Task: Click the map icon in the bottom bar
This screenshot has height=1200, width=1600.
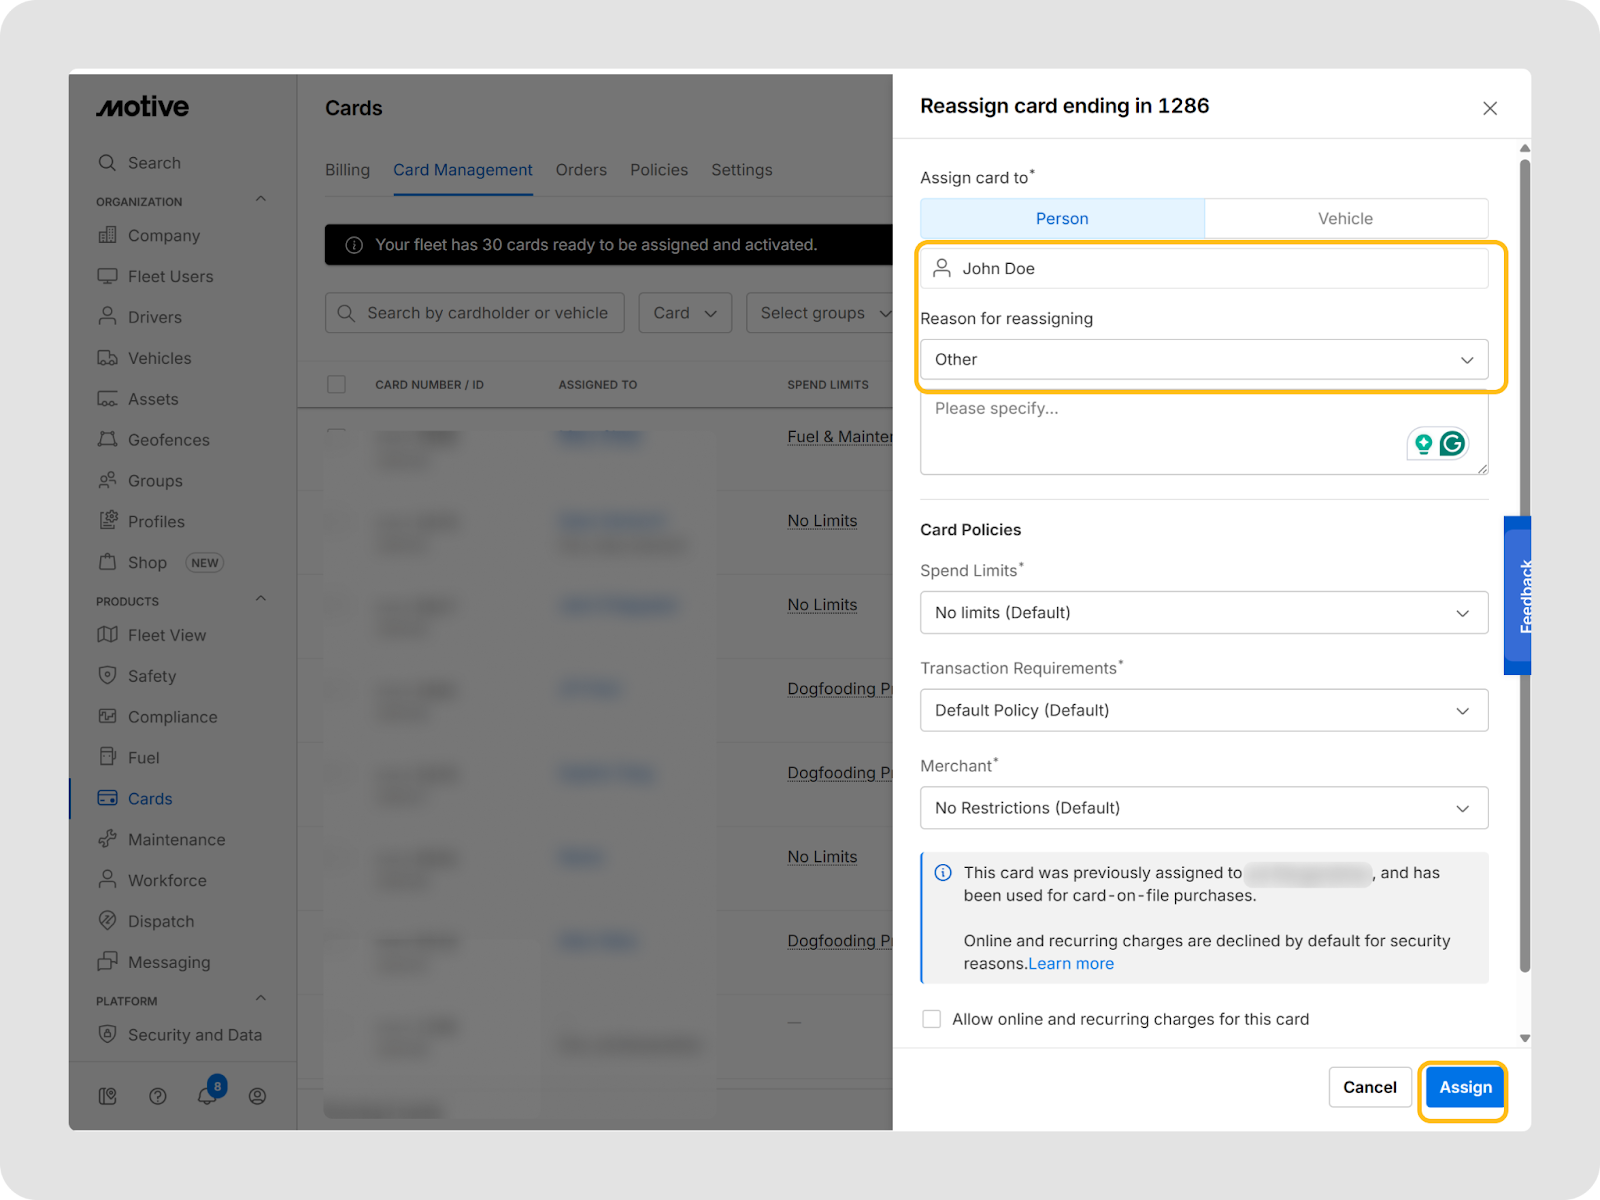Action: click(x=108, y=1096)
